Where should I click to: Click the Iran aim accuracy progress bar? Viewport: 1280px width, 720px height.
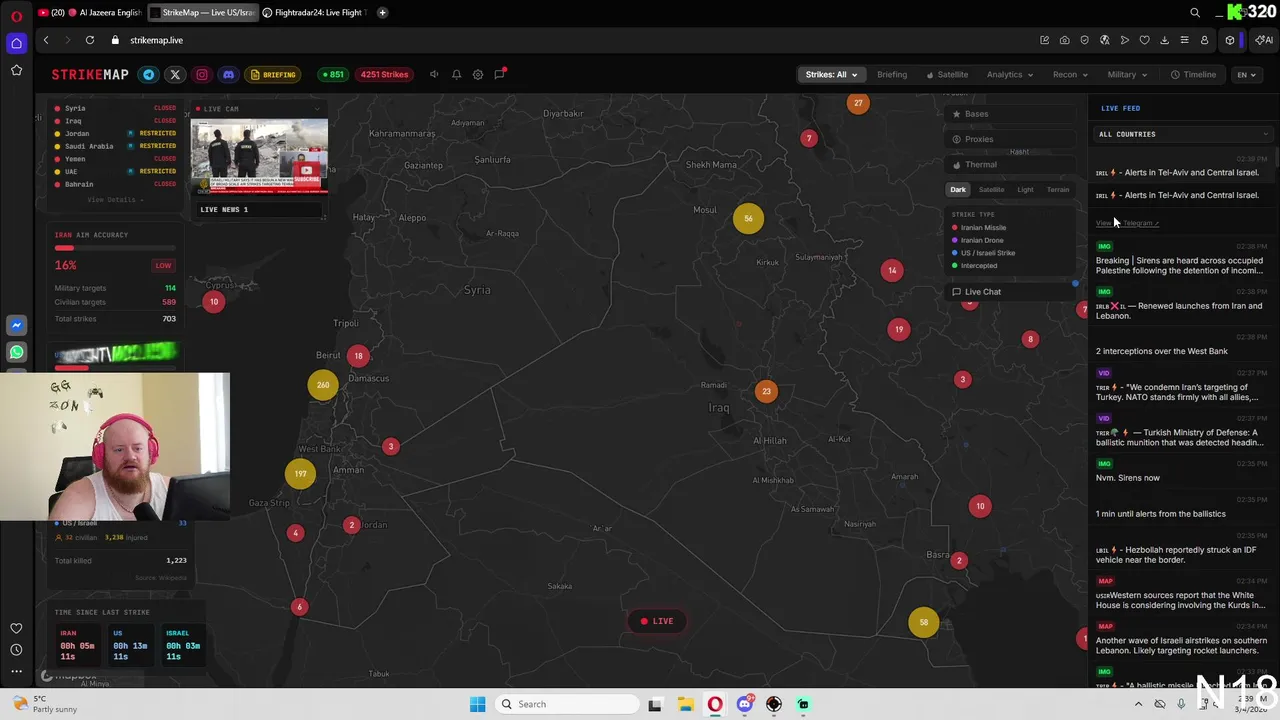(115, 248)
